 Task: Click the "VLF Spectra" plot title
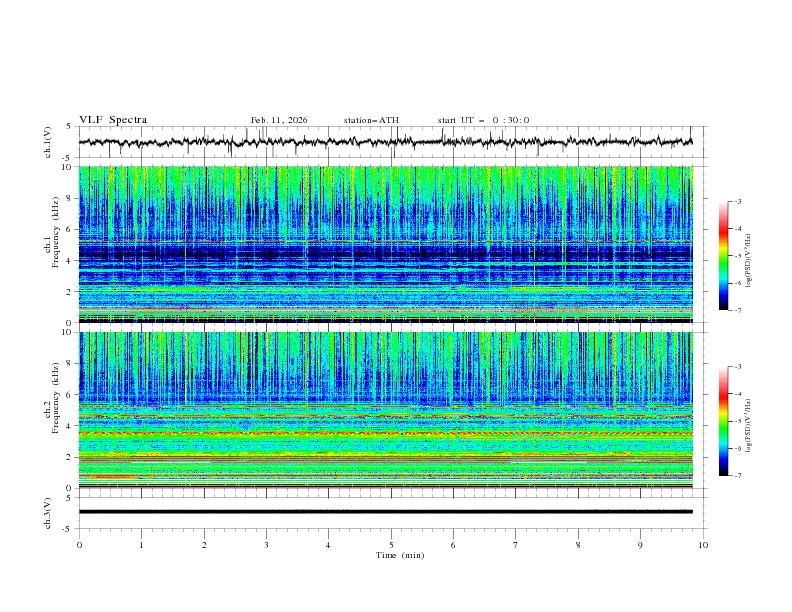113,120
